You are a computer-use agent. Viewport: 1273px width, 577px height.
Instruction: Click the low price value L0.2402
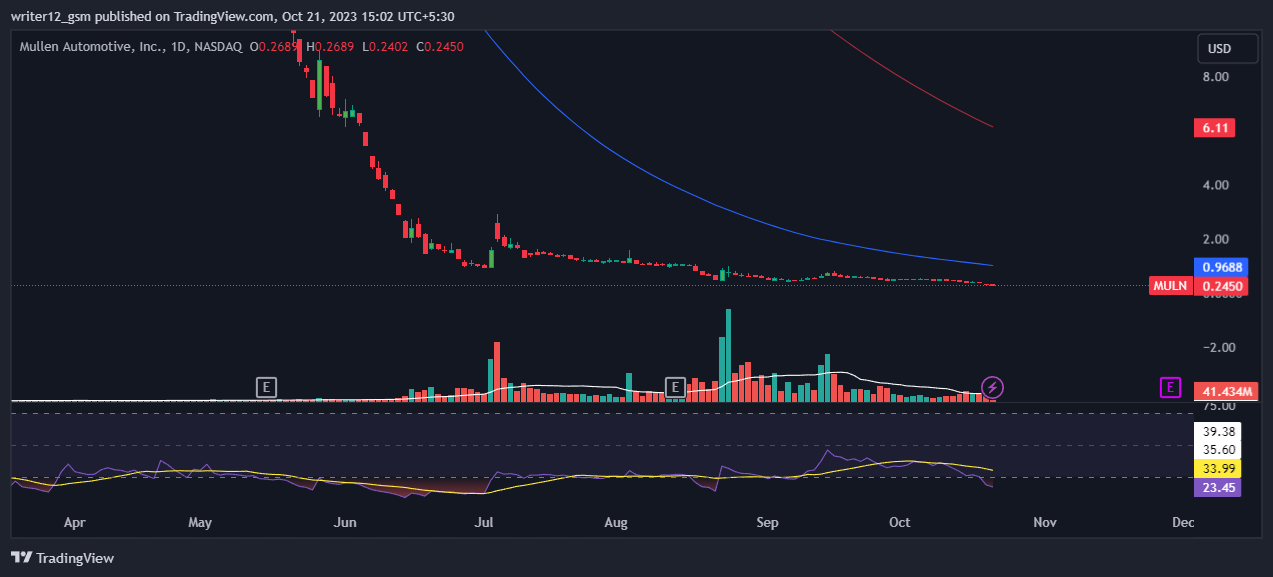[386, 46]
